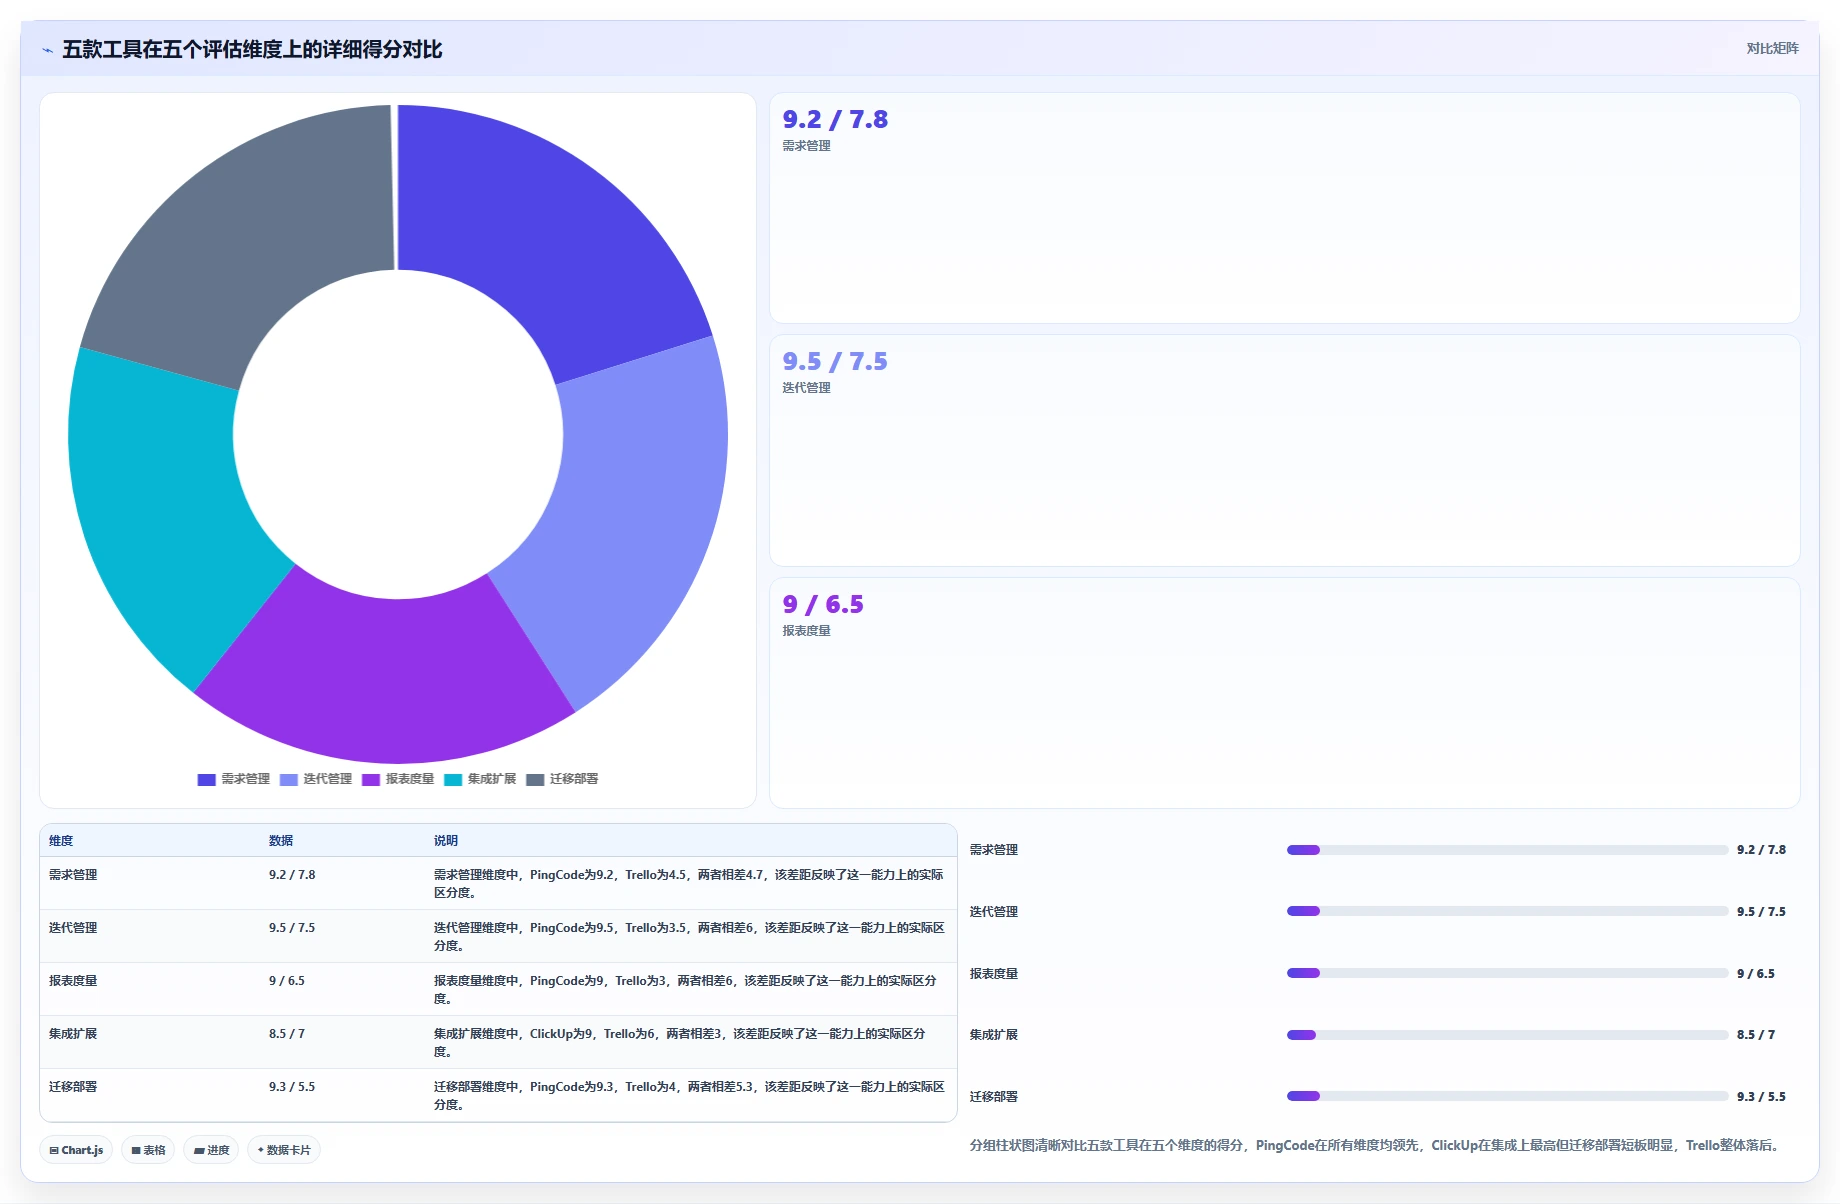Screen dimensions: 1840x1204
Task: Click the small icon before the page title
Action: [47, 50]
